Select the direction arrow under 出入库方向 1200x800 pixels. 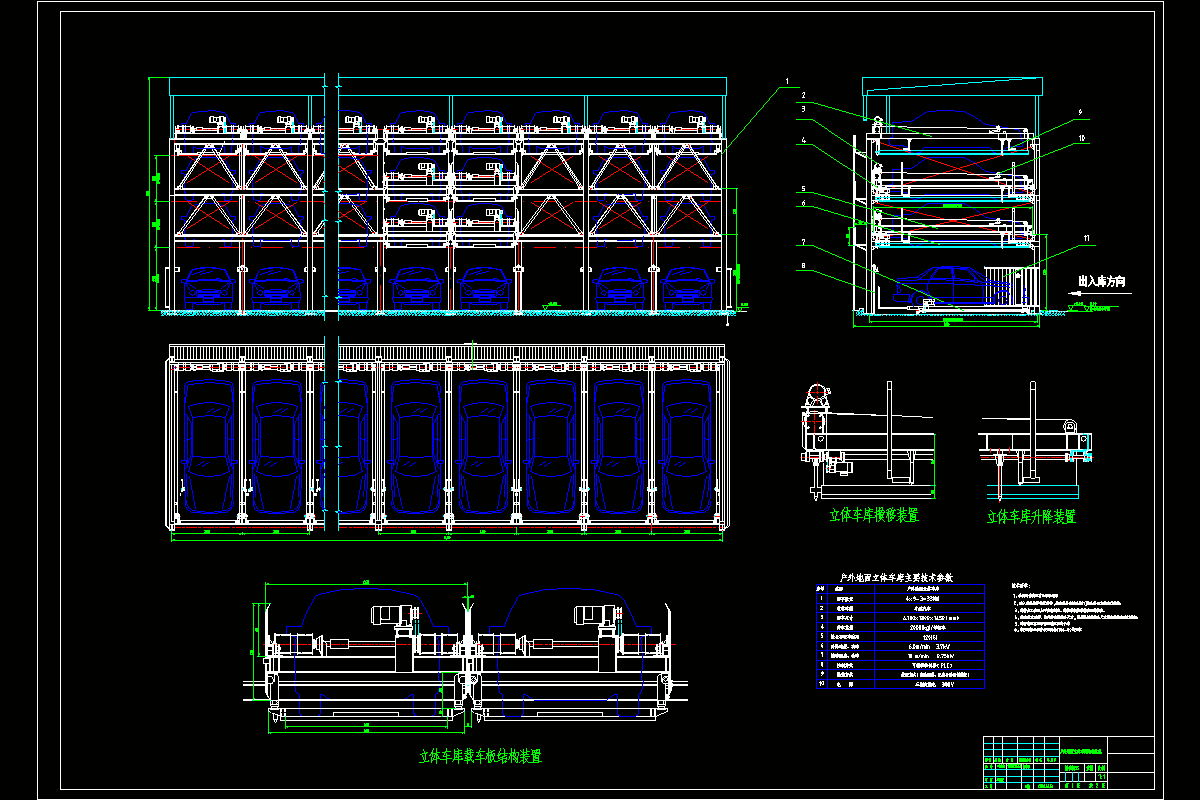(1100, 293)
